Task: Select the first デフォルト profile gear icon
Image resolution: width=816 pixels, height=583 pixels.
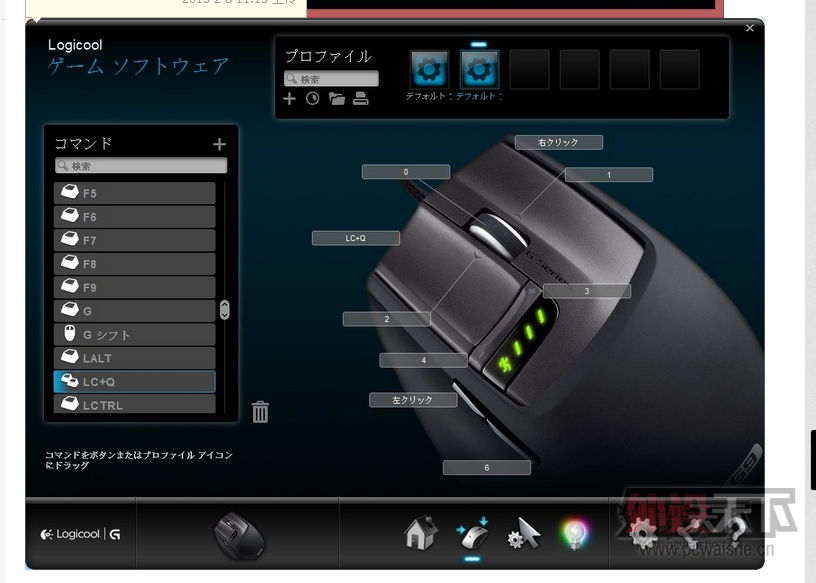Action: click(x=429, y=70)
